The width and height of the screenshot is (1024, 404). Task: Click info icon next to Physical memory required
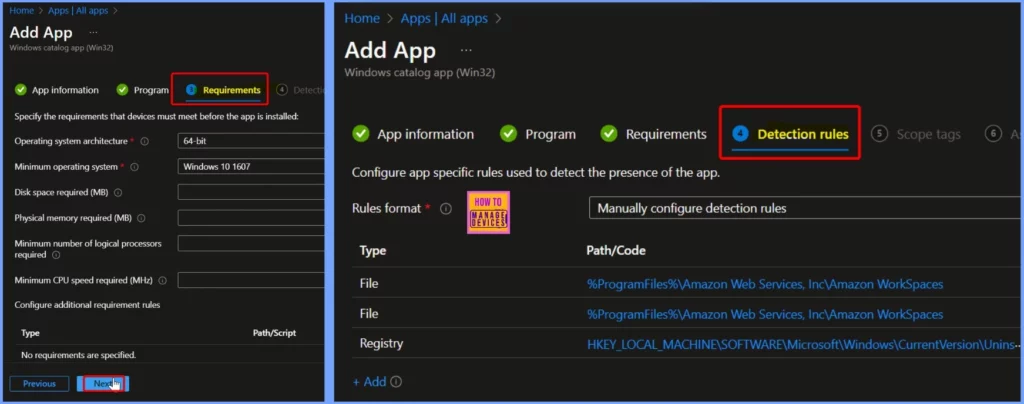pyautogui.click(x=141, y=218)
